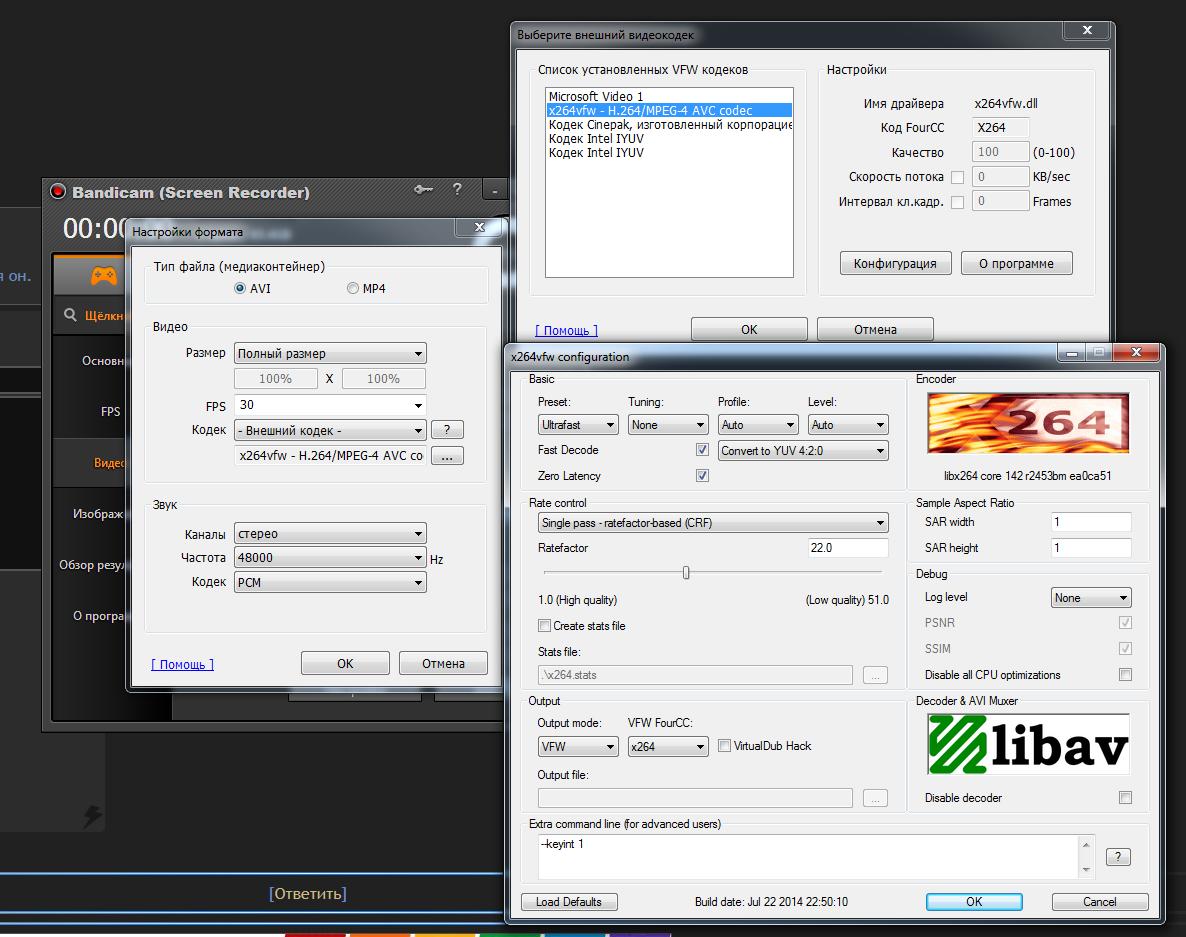Open the Tuning dropdown set to None
Screen dimensions: 1186x937
[669, 425]
